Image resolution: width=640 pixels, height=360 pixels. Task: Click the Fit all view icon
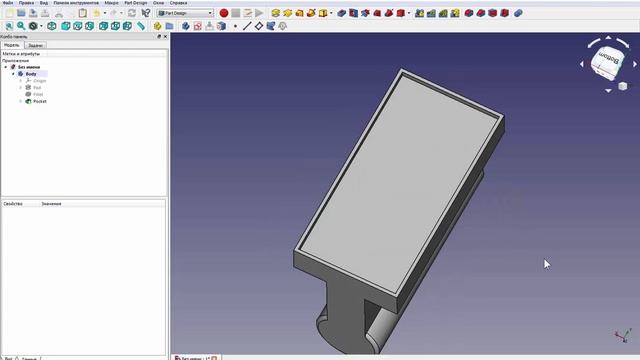pyautogui.click(x=9, y=26)
